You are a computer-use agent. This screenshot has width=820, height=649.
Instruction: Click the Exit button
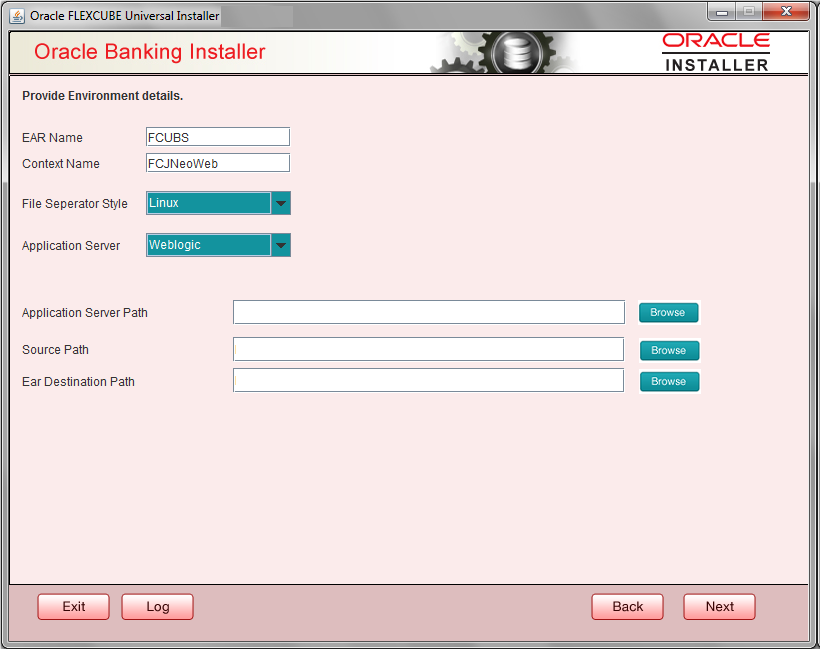point(74,607)
